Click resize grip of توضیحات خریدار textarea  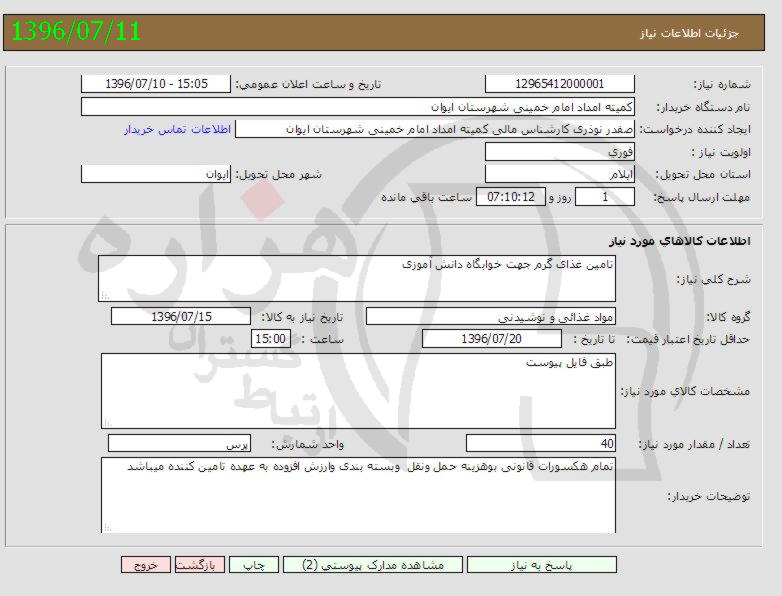click(107, 528)
